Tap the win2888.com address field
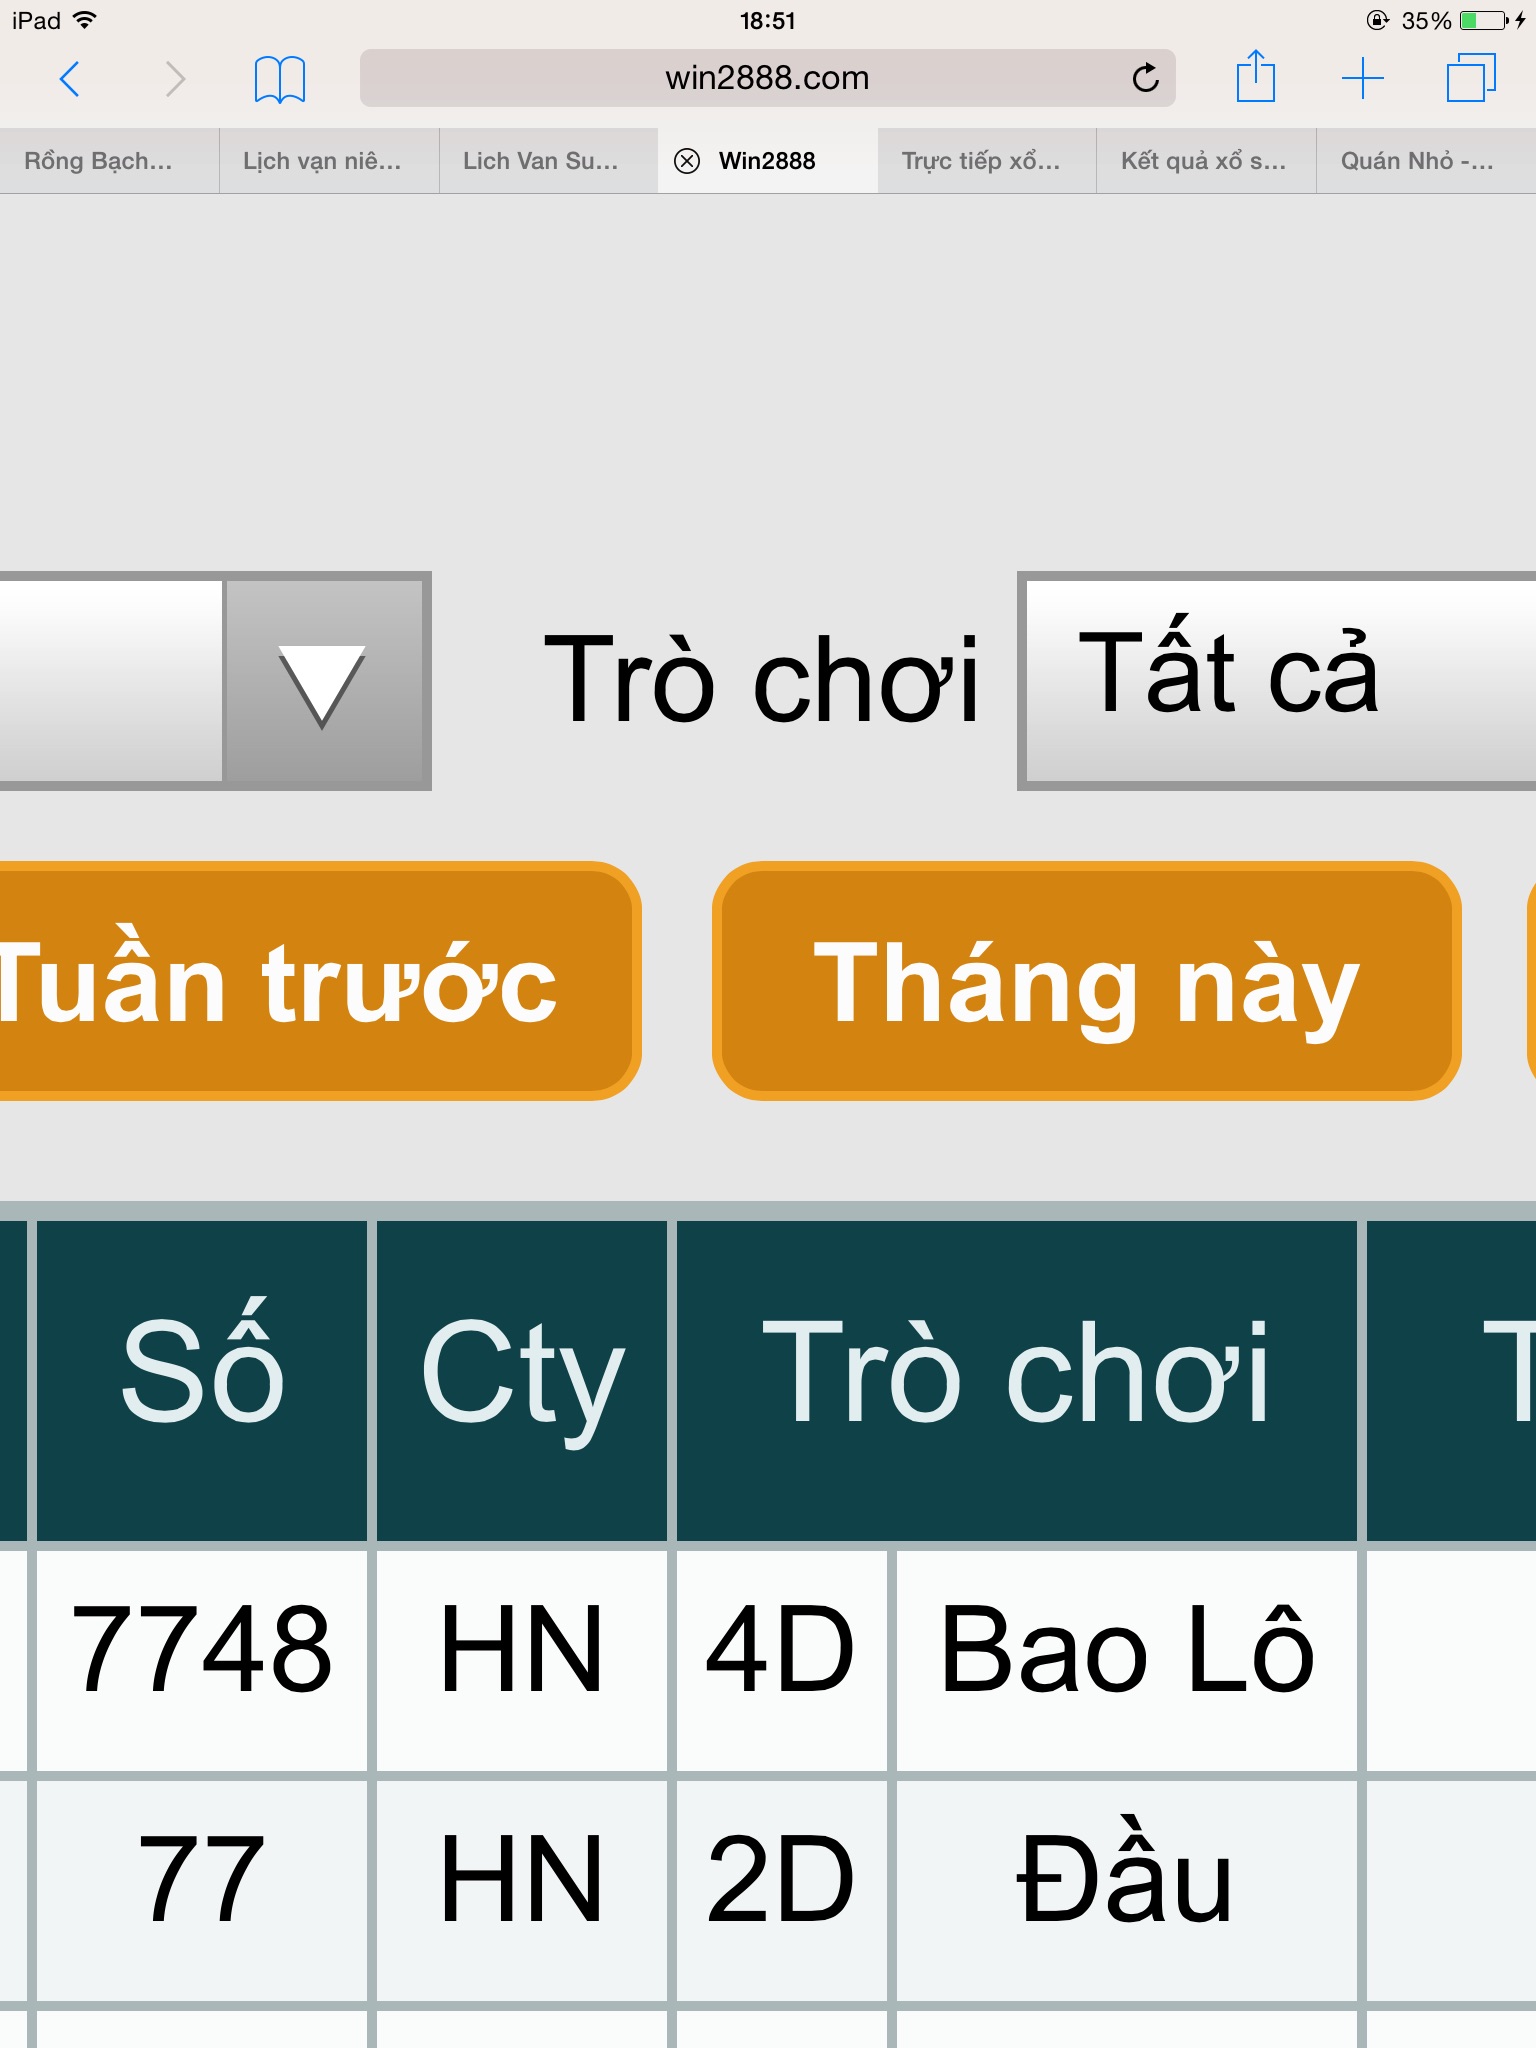 [x=767, y=78]
